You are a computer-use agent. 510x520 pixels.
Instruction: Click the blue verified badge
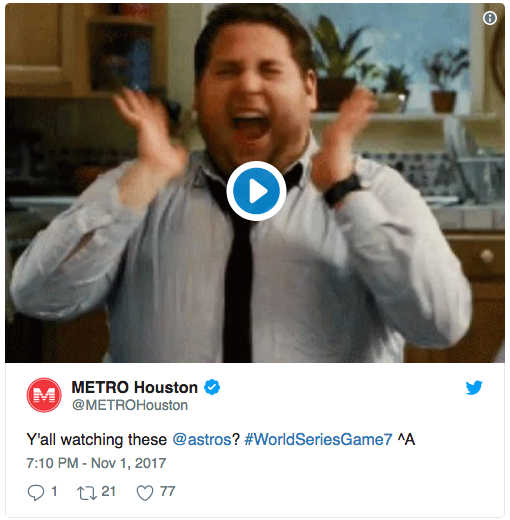click(x=212, y=387)
